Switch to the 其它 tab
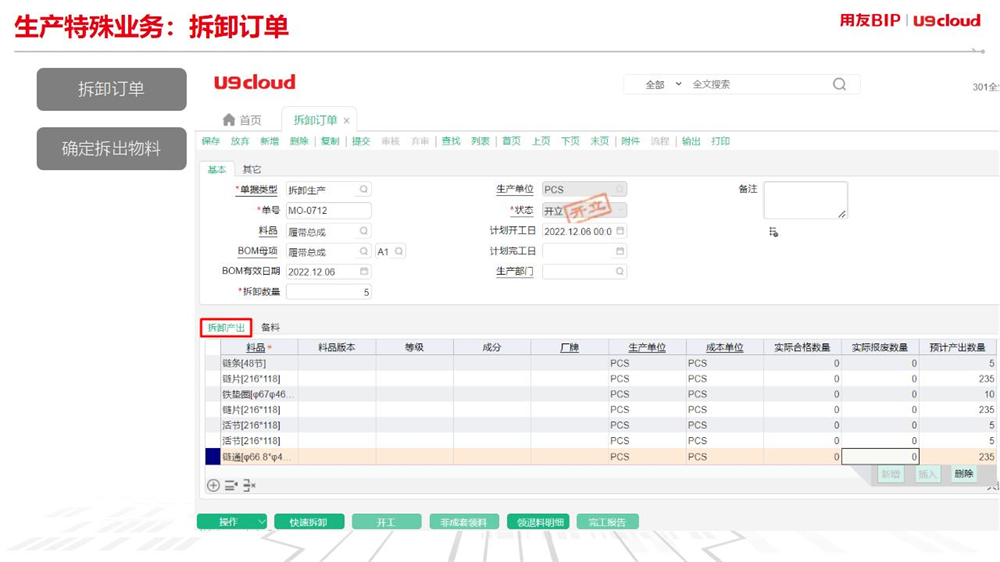This screenshot has height=562, width=1000. pos(252,169)
